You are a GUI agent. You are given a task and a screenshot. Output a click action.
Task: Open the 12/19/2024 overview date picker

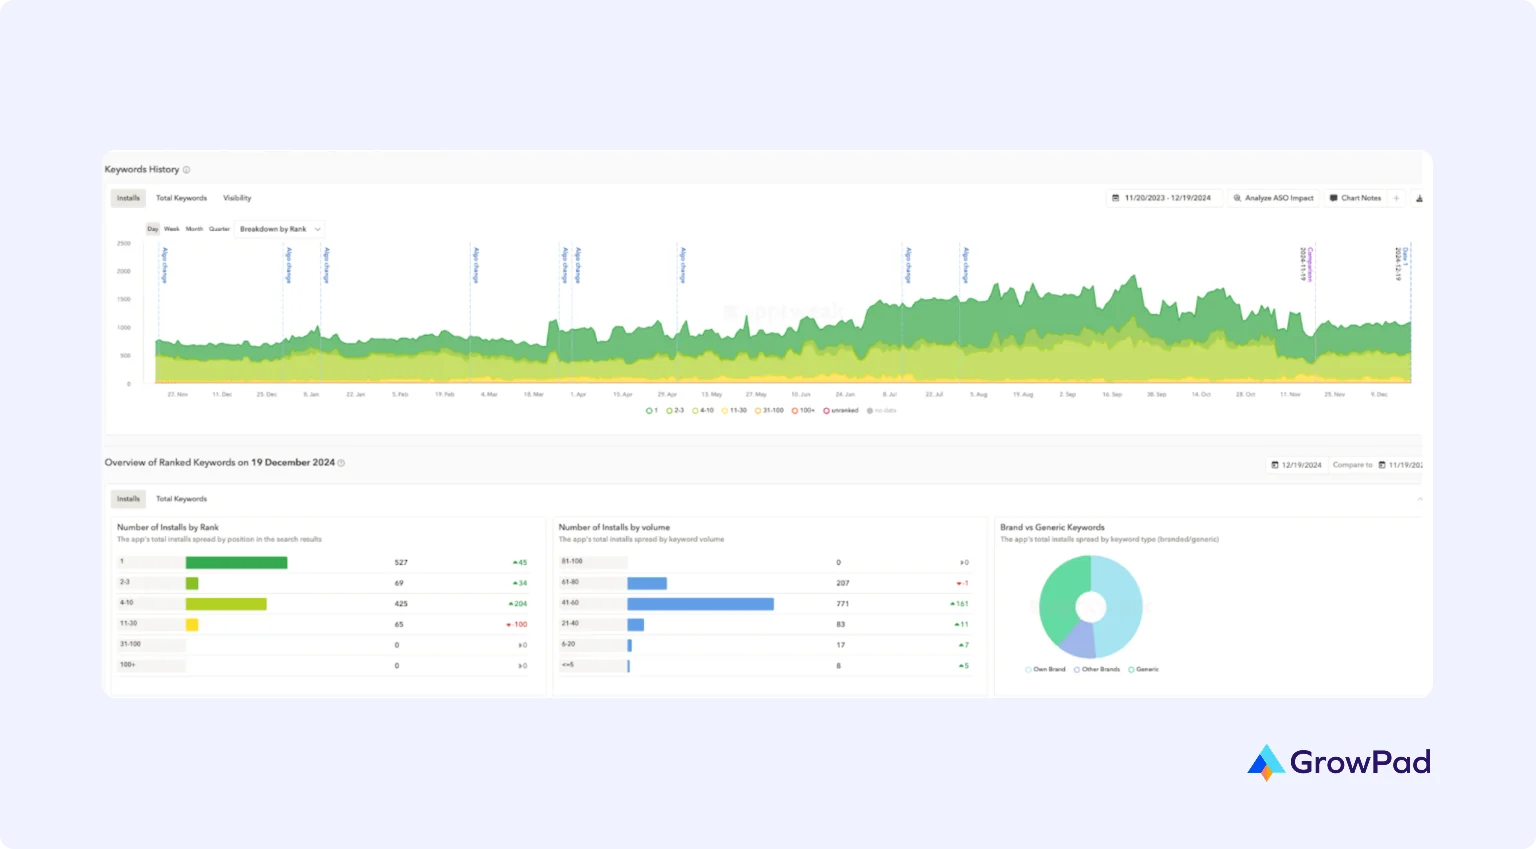(1296, 465)
